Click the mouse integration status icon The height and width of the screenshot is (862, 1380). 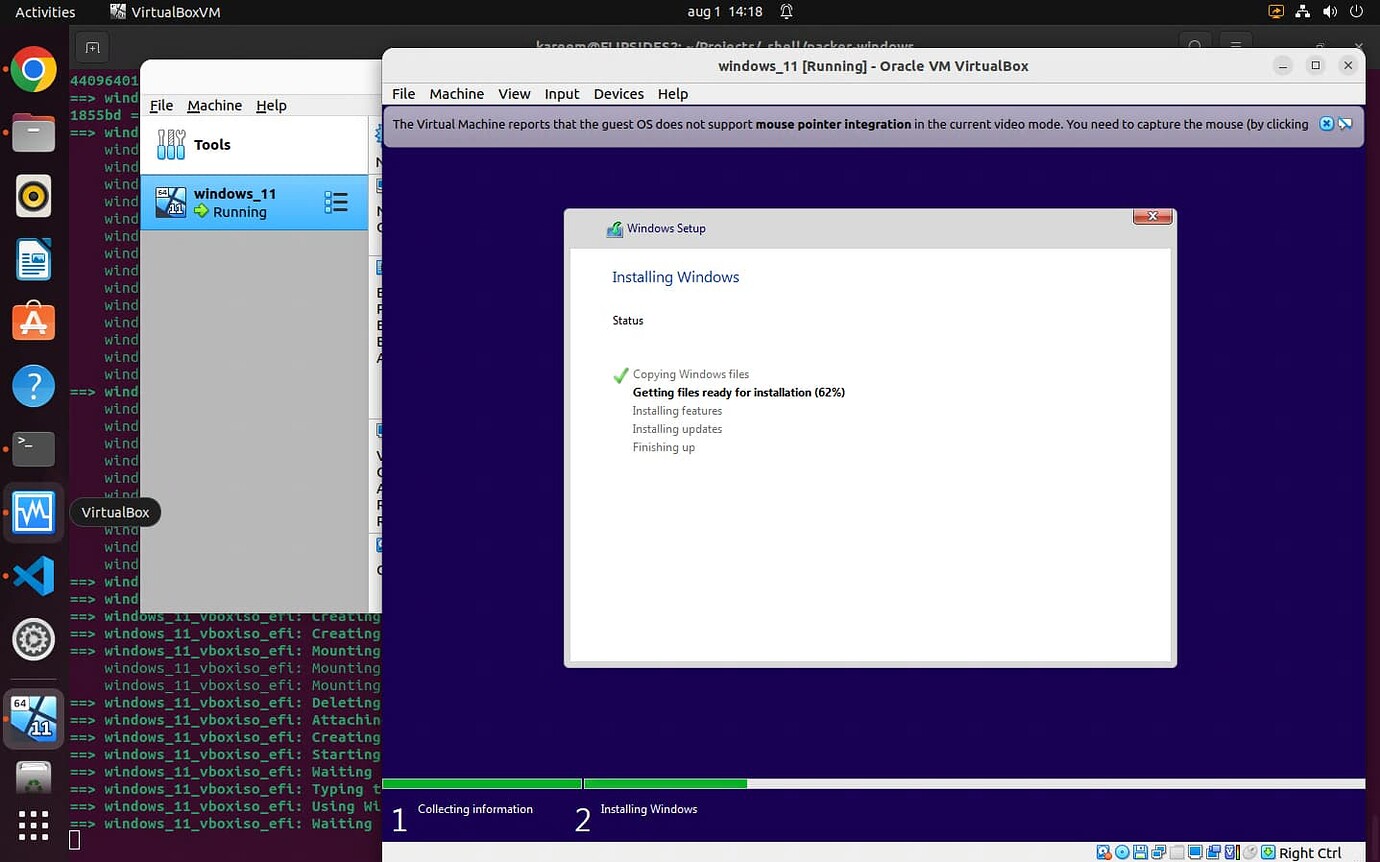click(x=1251, y=852)
